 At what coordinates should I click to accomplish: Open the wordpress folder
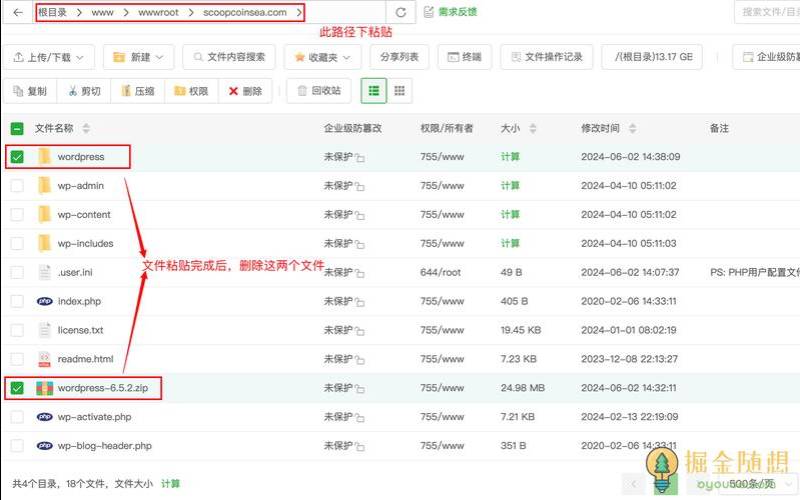pyautogui.click(x=81, y=157)
